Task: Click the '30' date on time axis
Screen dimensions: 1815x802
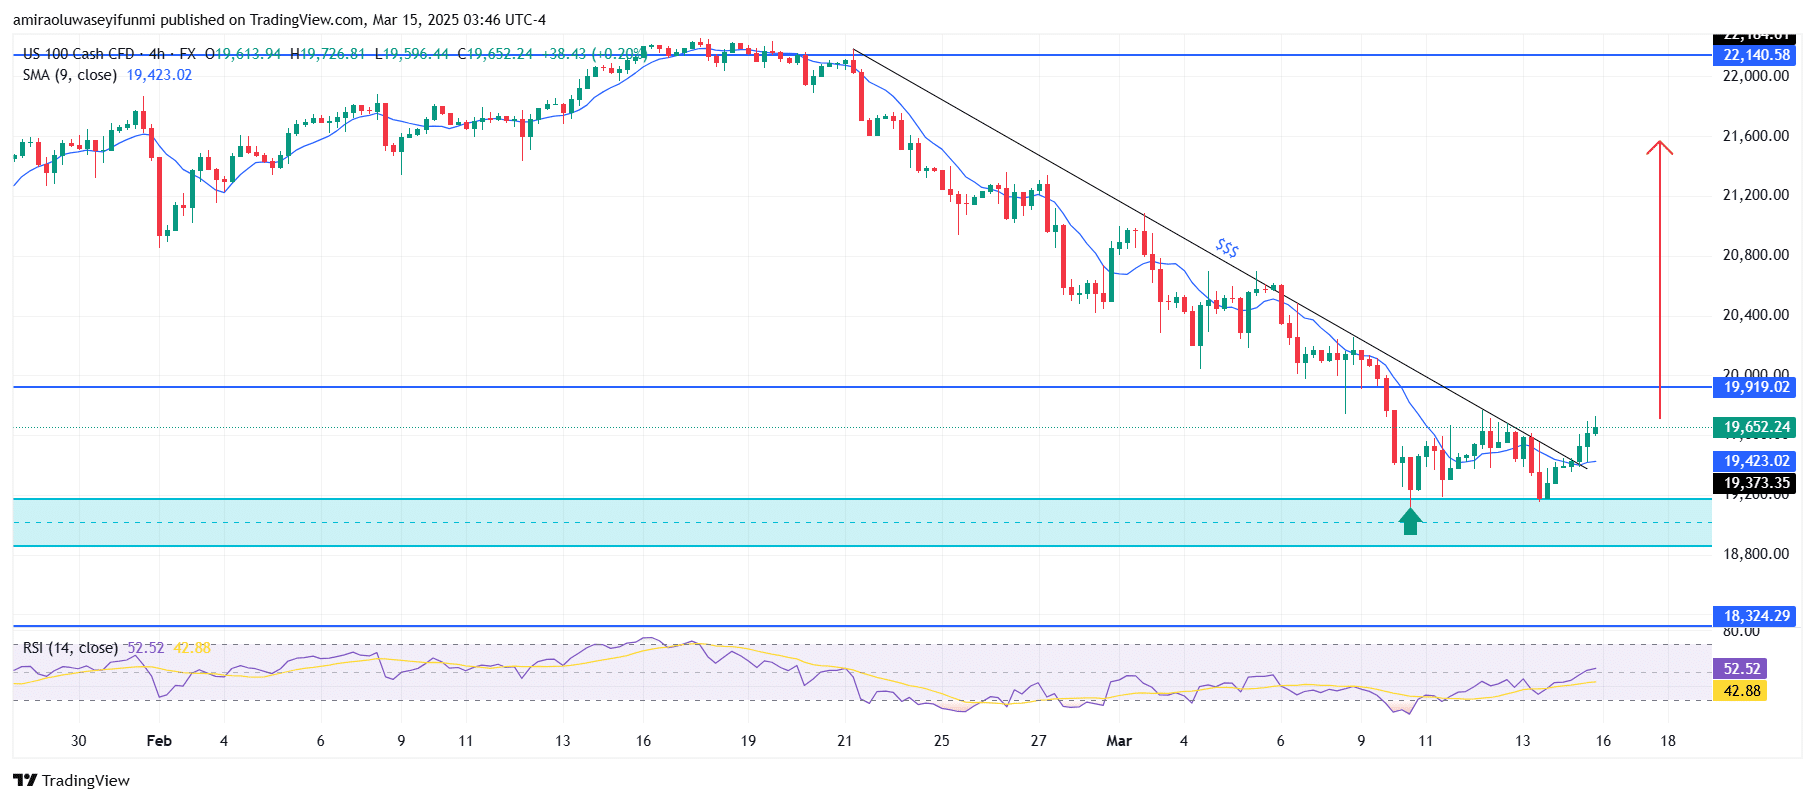Action: coord(79,741)
